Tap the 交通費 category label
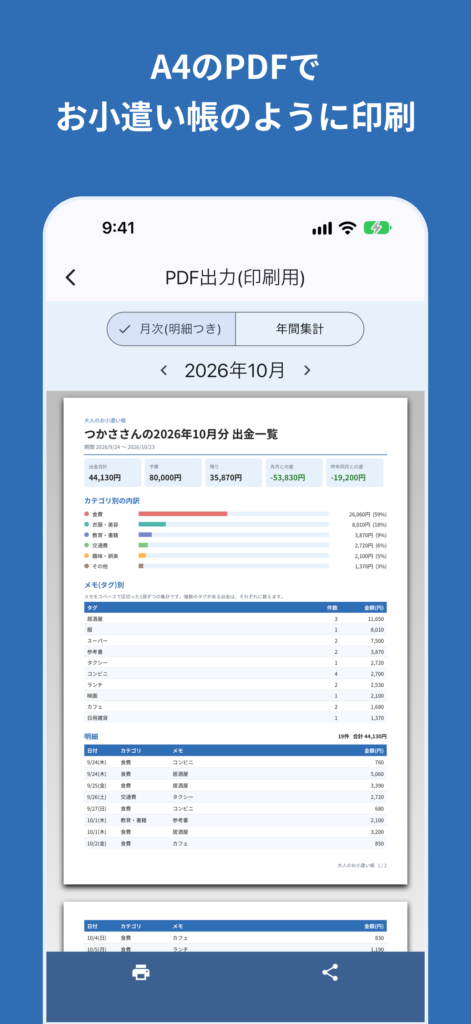Screen dimensions: 471x1024 (101, 545)
